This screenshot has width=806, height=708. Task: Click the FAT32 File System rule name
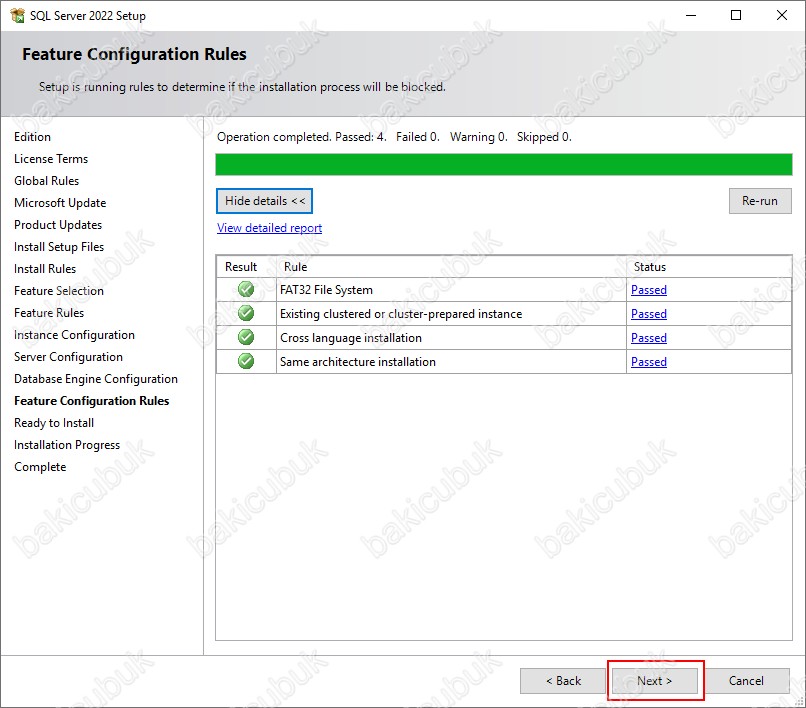(326, 290)
